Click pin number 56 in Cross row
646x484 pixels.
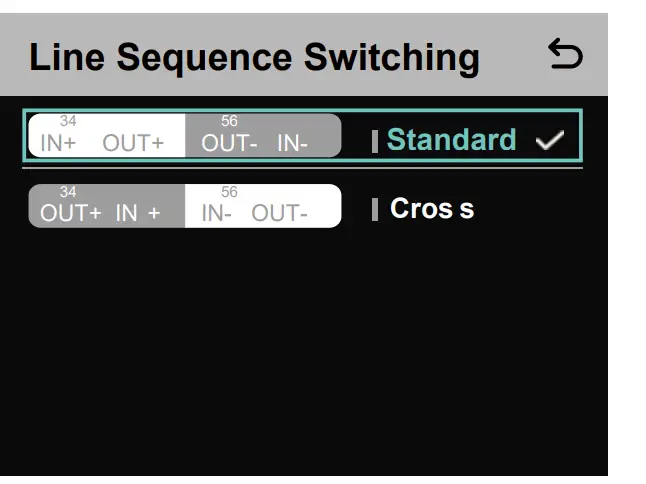tap(229, 192)
